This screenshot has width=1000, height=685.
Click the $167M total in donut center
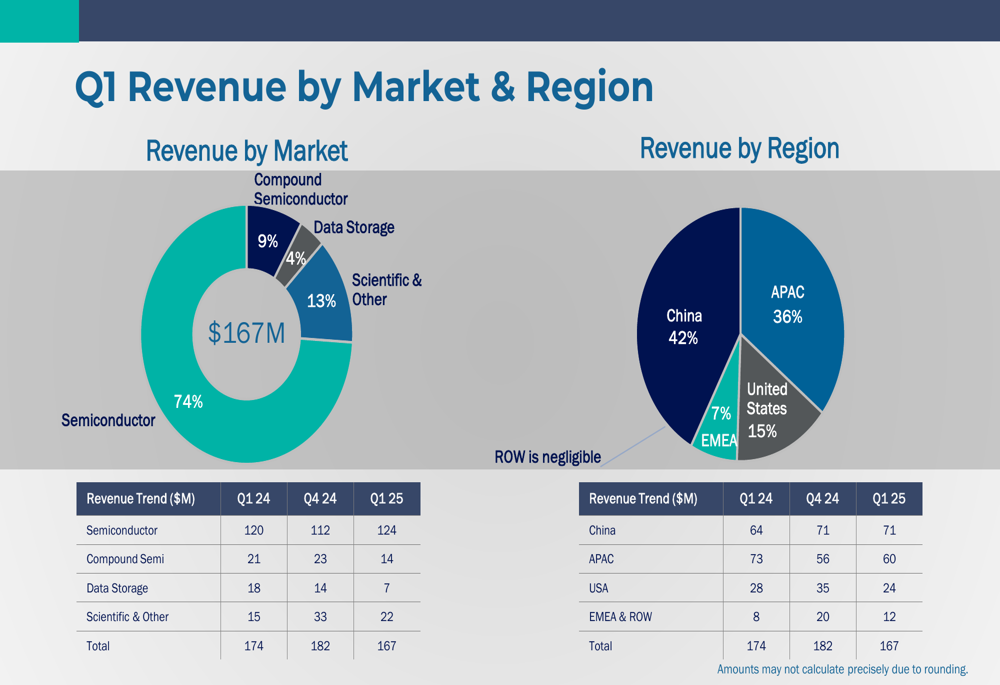tap(246, 333)
